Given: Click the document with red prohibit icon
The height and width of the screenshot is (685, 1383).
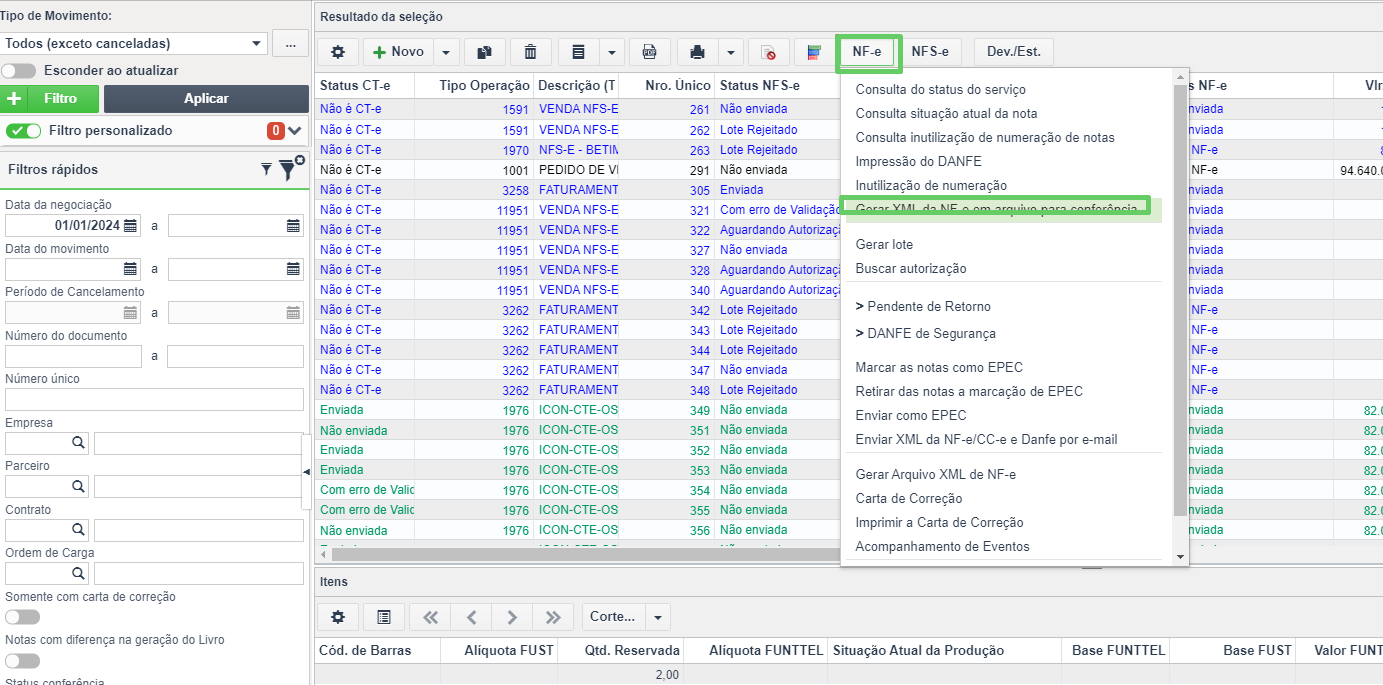Looking at the screenshot, I should tap(768, 52).
